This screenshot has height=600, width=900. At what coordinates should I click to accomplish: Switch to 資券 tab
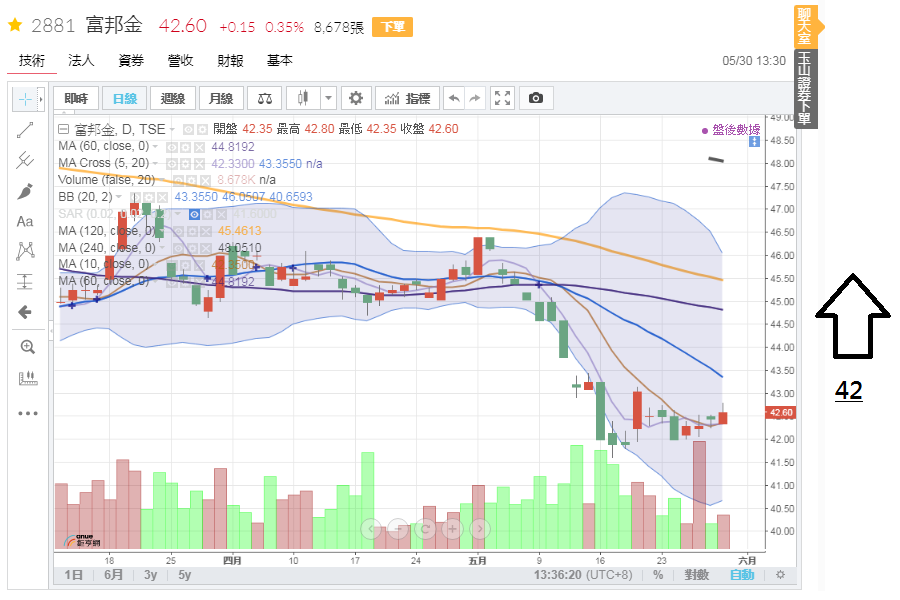(131, 60)
